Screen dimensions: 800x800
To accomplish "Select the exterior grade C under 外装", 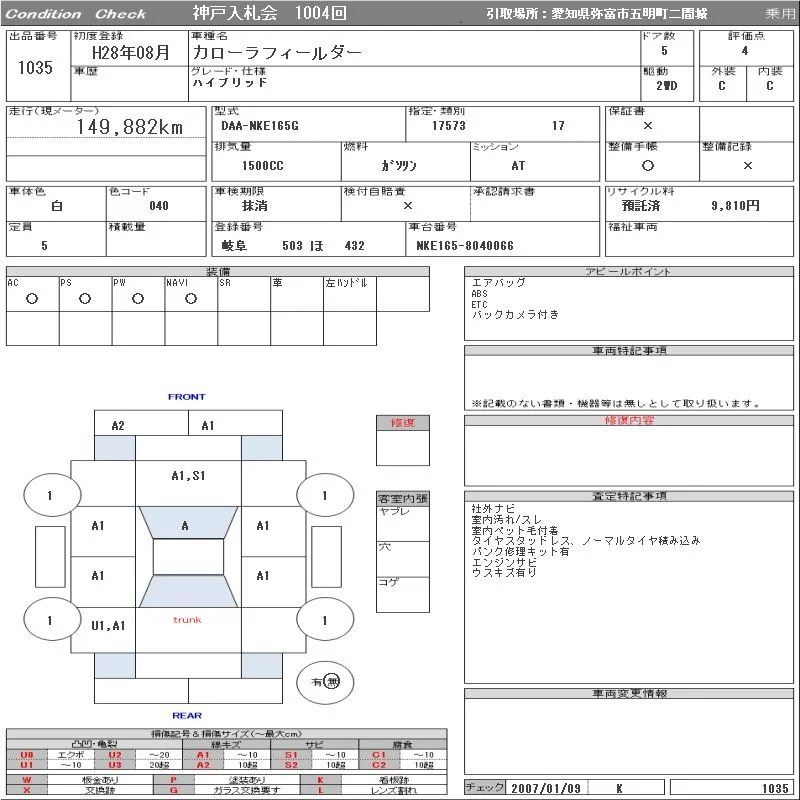I will point(721,86).
